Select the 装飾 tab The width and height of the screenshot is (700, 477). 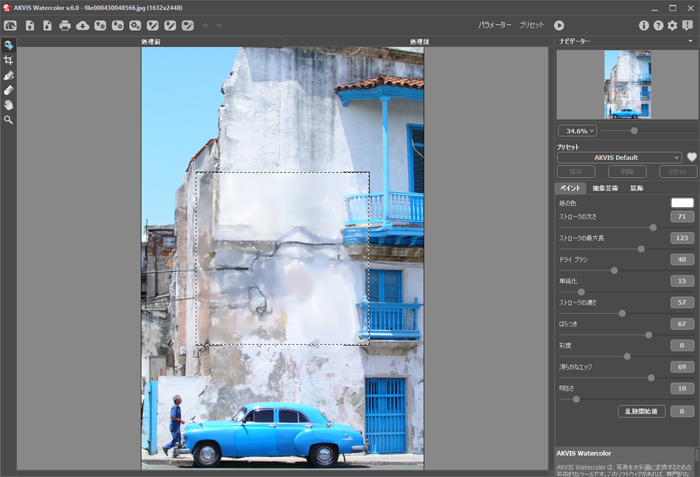[x=637, y=188]
